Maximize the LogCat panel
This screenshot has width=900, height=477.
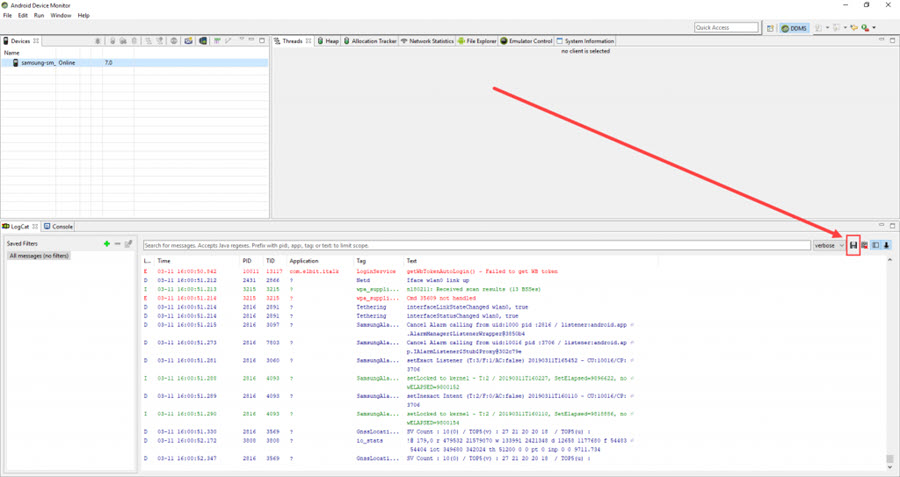[892, 226]
